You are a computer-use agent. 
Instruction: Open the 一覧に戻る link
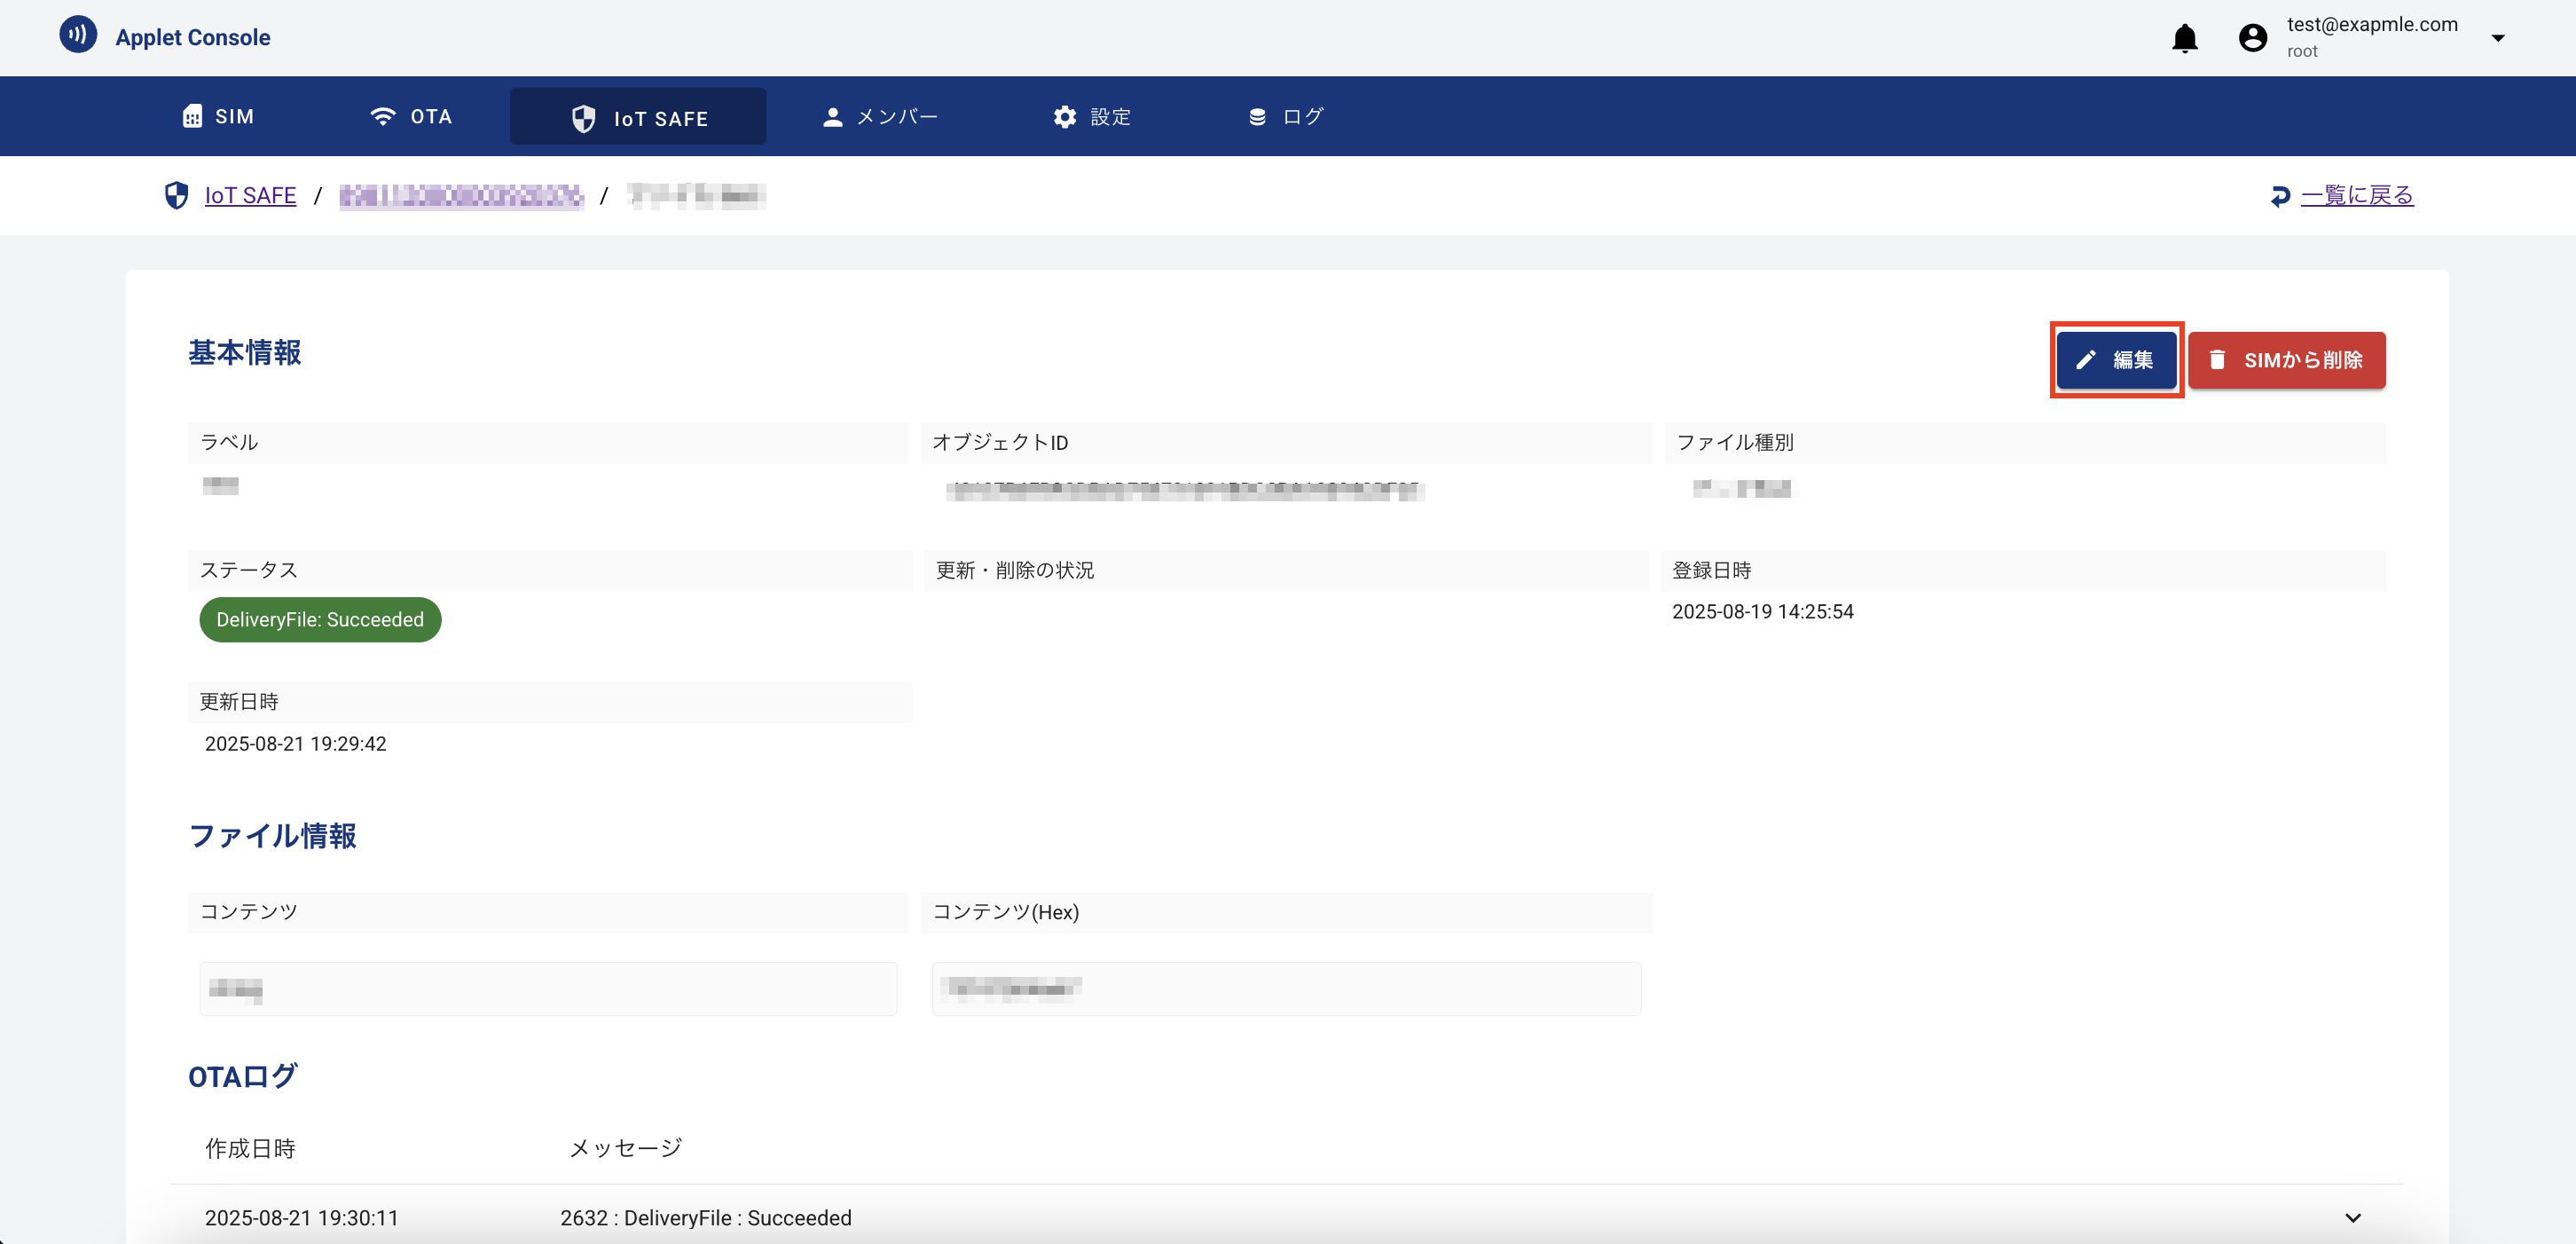pyautogui.click(x=2357, y=195)
